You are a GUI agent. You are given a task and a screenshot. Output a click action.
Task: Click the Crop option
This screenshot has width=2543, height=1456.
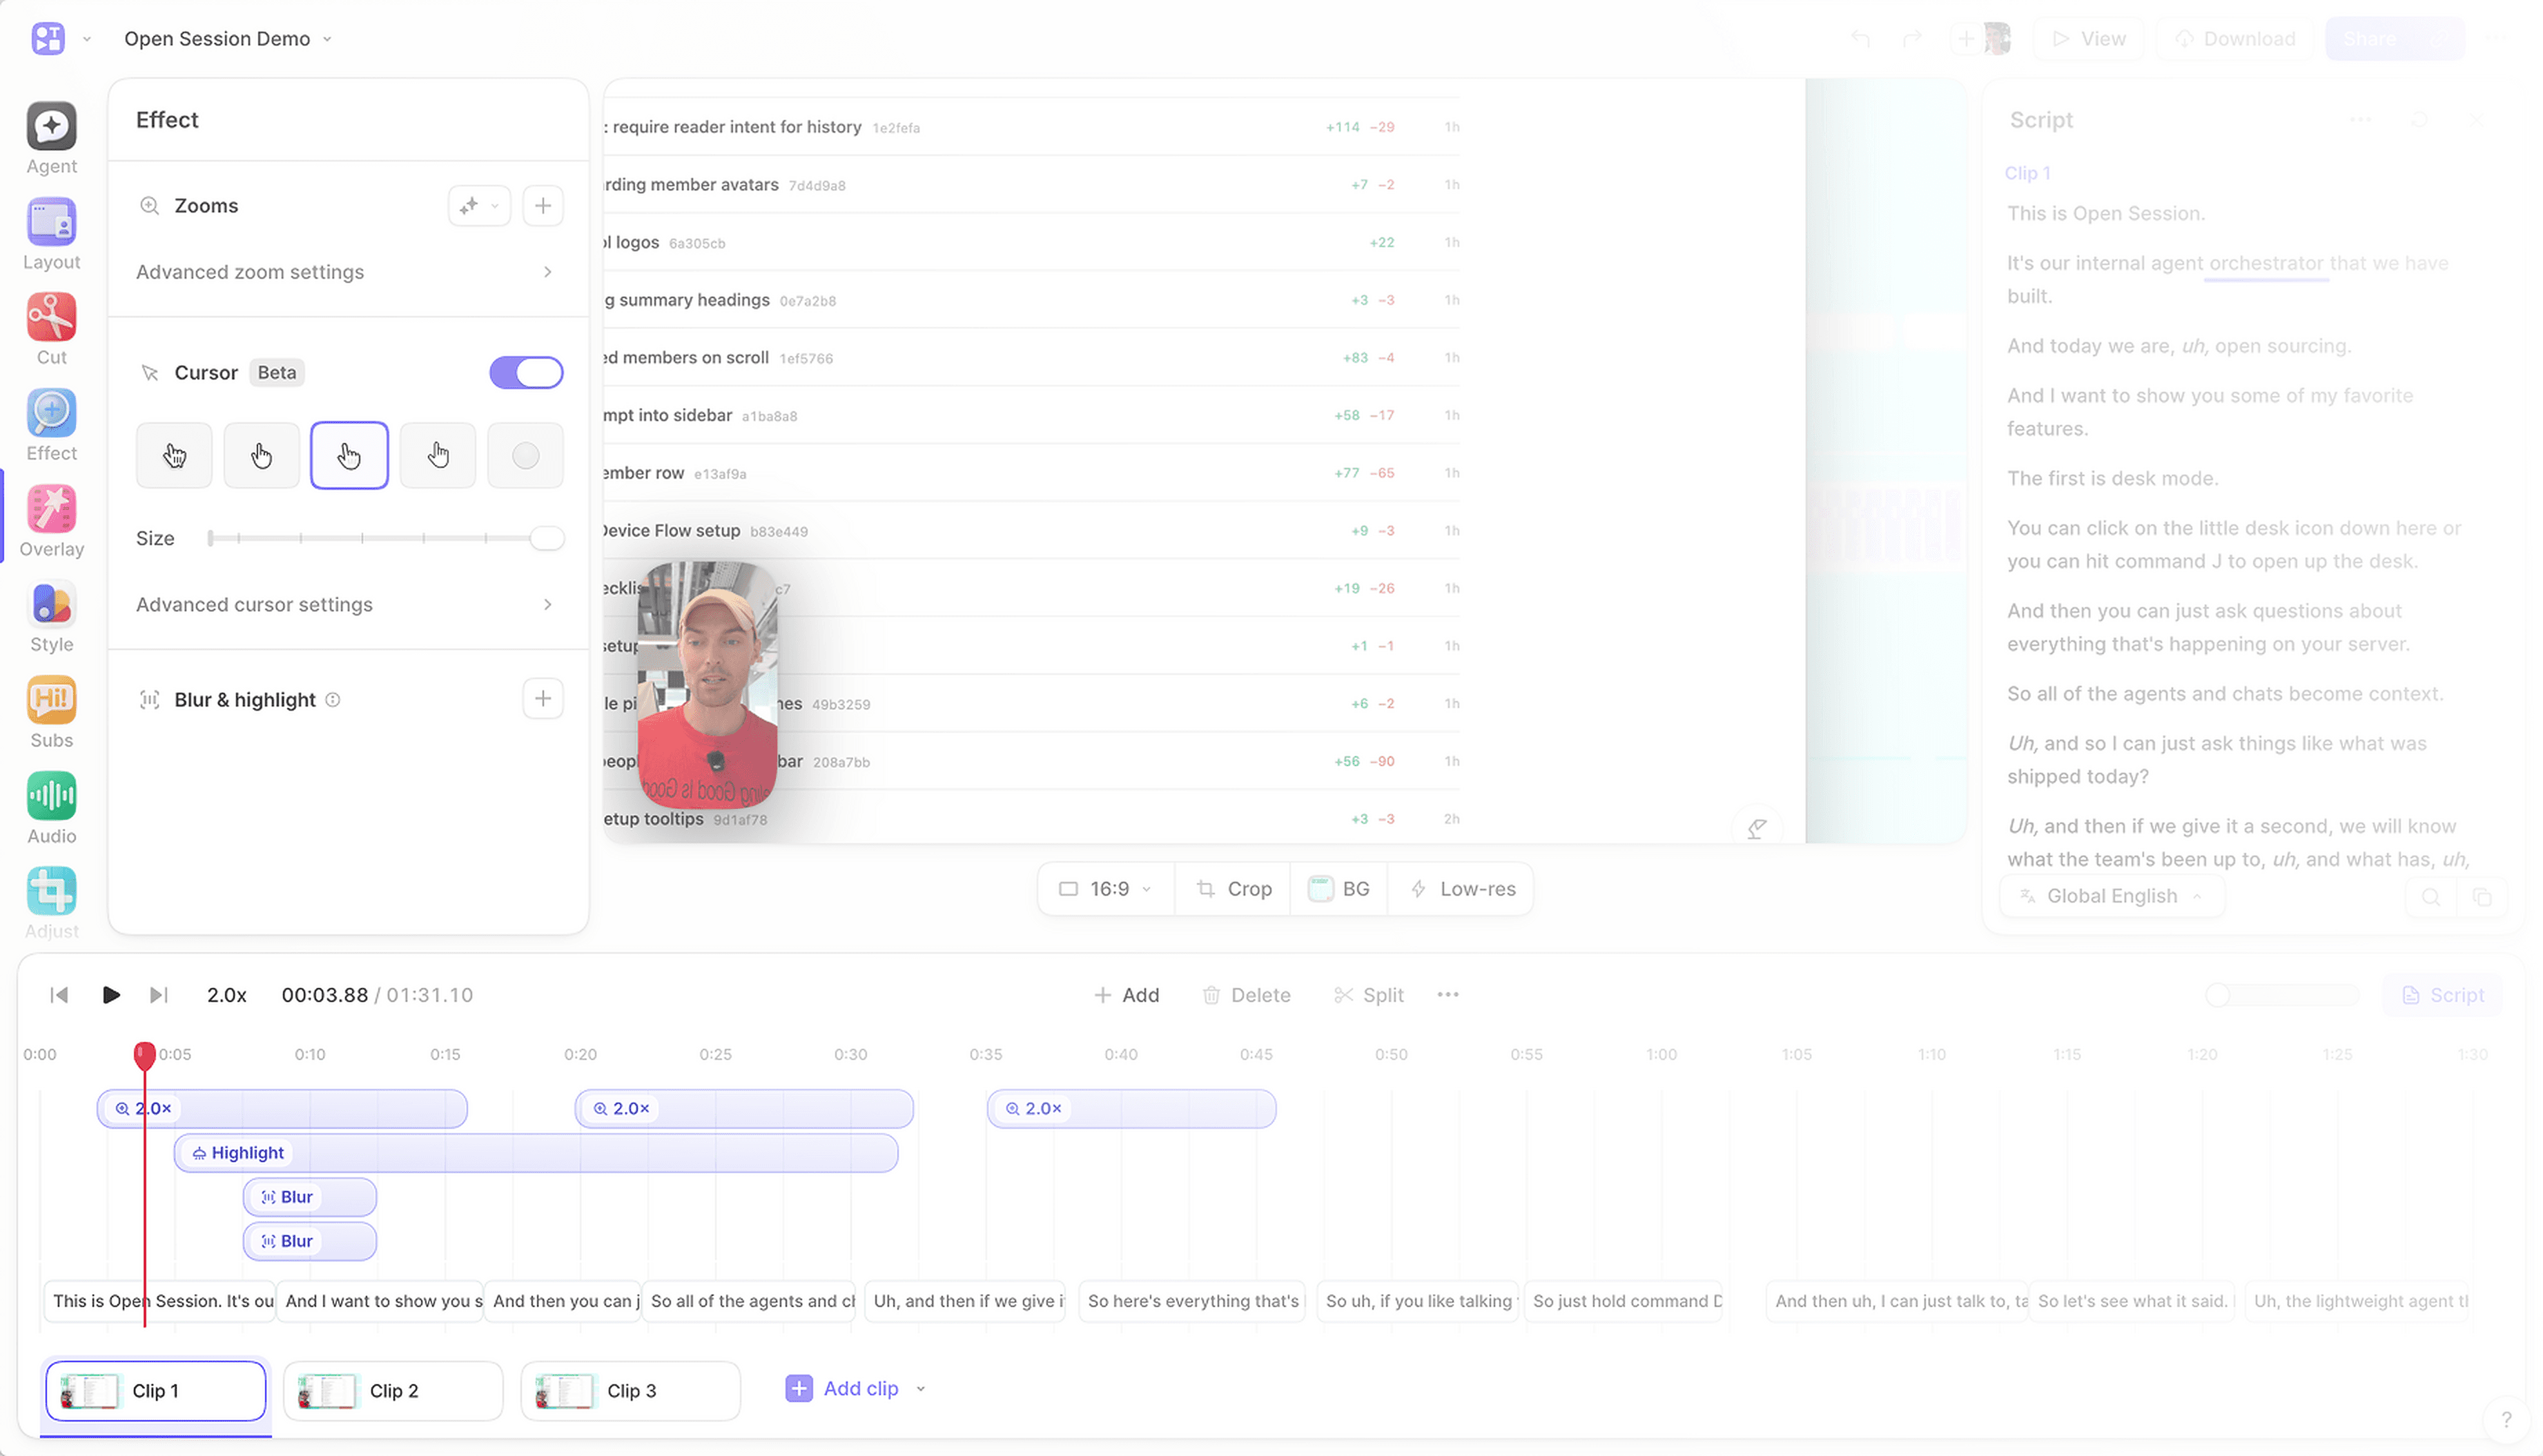pyautogui.click(x=1234, y=889)
